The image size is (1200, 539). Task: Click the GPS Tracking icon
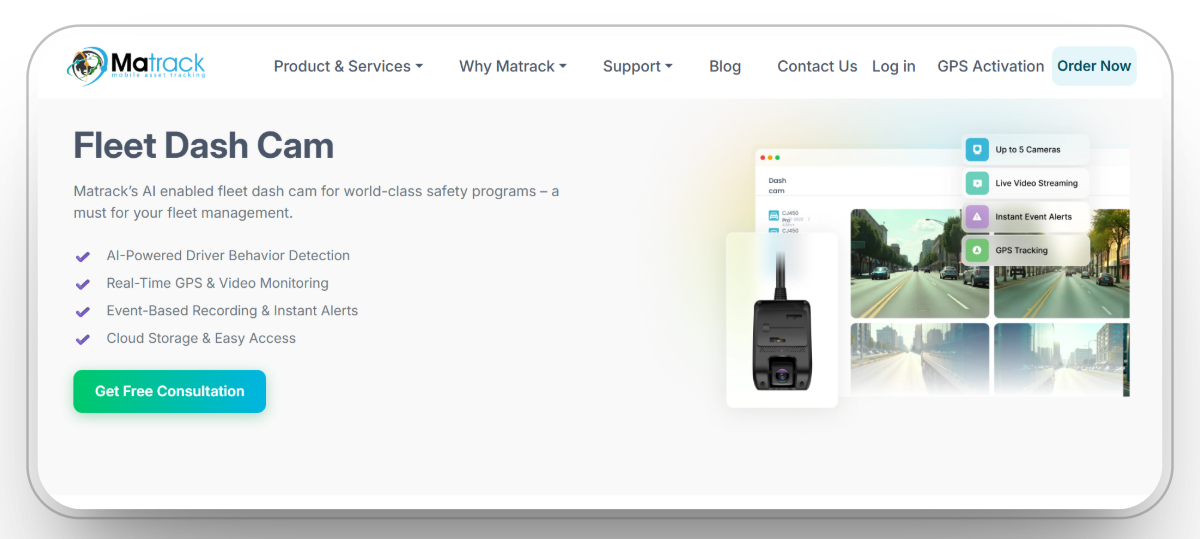(x=977, y=250)
